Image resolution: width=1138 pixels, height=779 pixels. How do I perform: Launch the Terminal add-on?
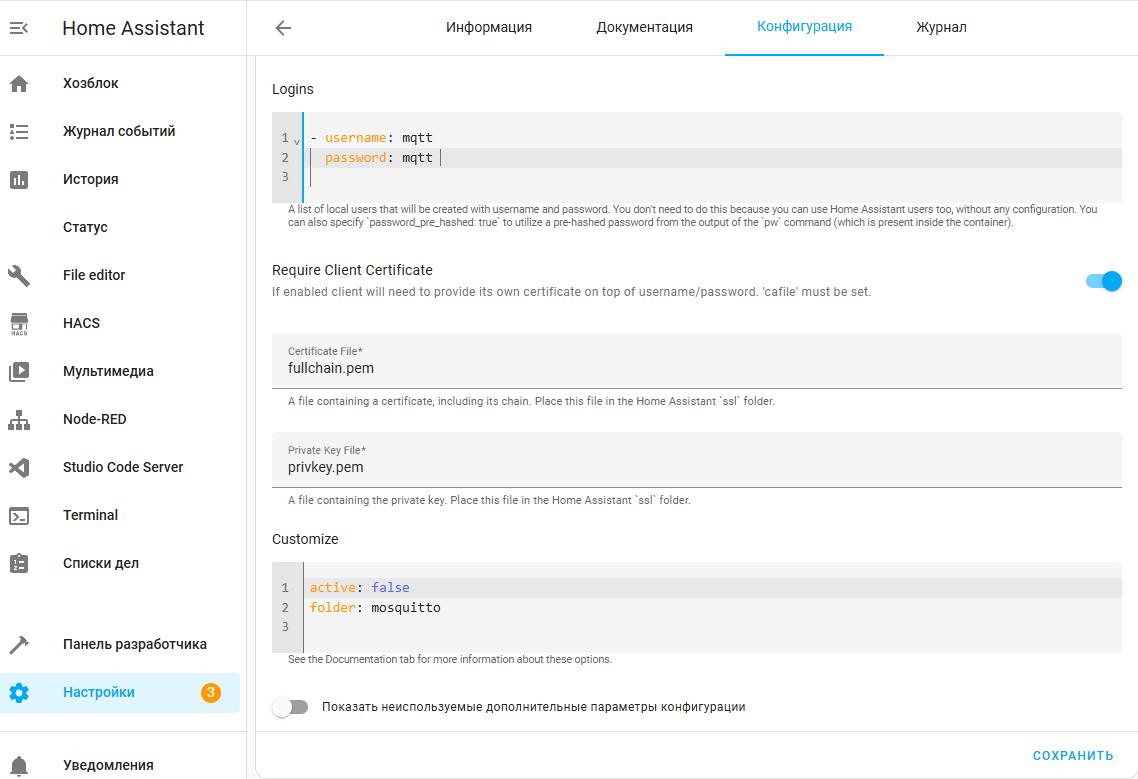click(x=90, y=515)
